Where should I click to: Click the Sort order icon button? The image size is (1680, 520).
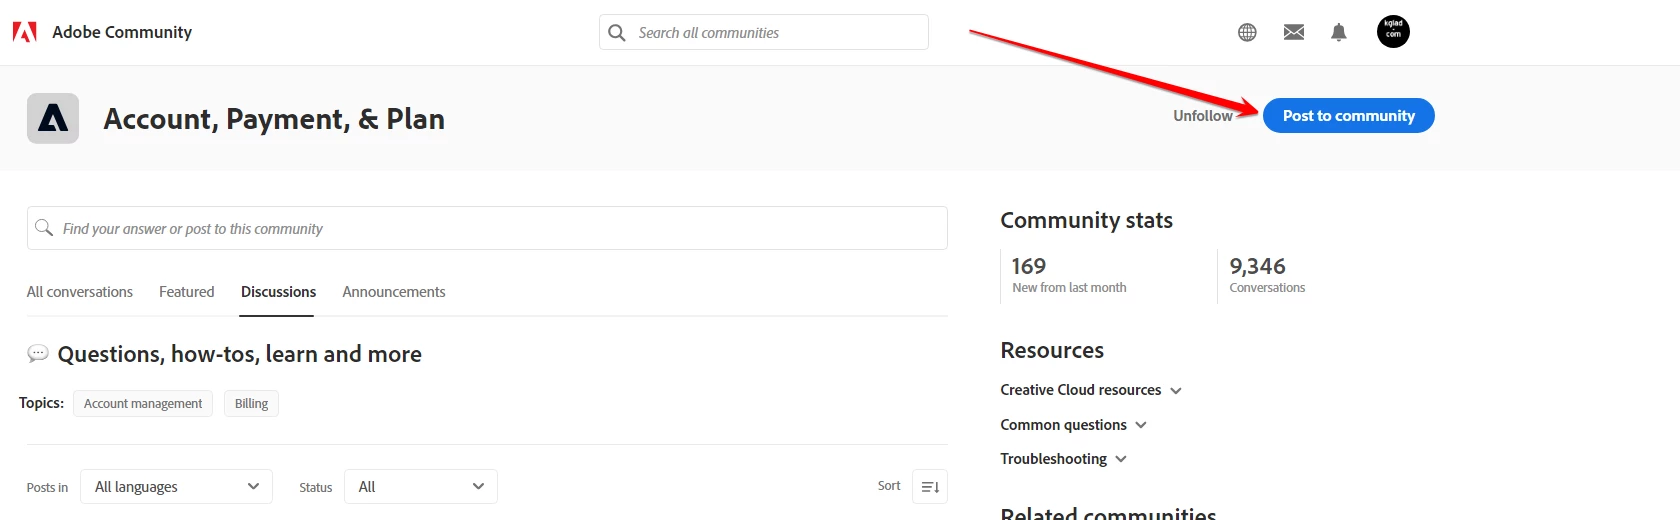pos(930,487)
